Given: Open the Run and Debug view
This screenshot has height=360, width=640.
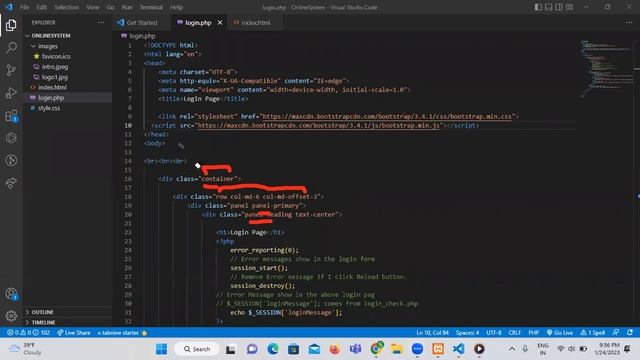Looking at the screenshot, I should click(11, 93).
